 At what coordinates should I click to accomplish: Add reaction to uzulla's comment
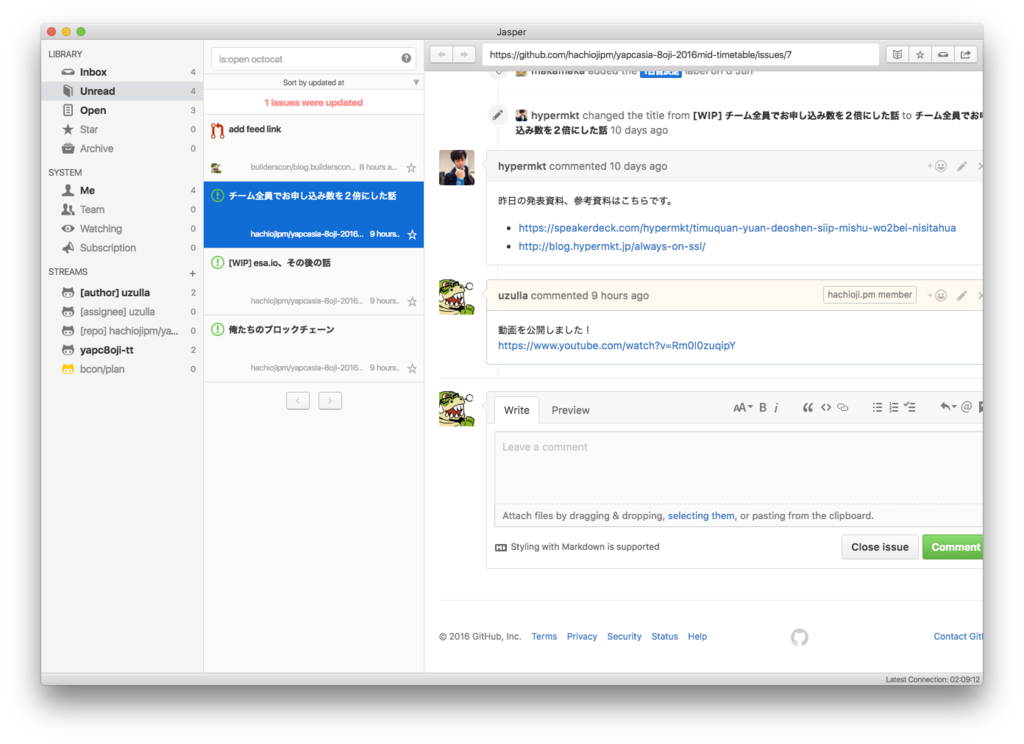coord(937,296)
